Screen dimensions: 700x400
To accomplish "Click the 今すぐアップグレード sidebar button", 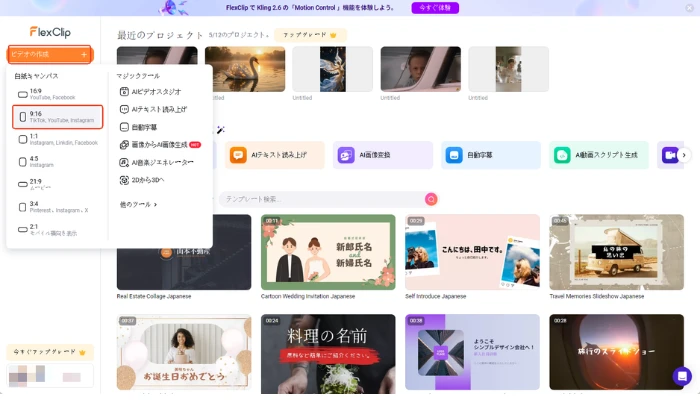I will [x=50, y=352].
